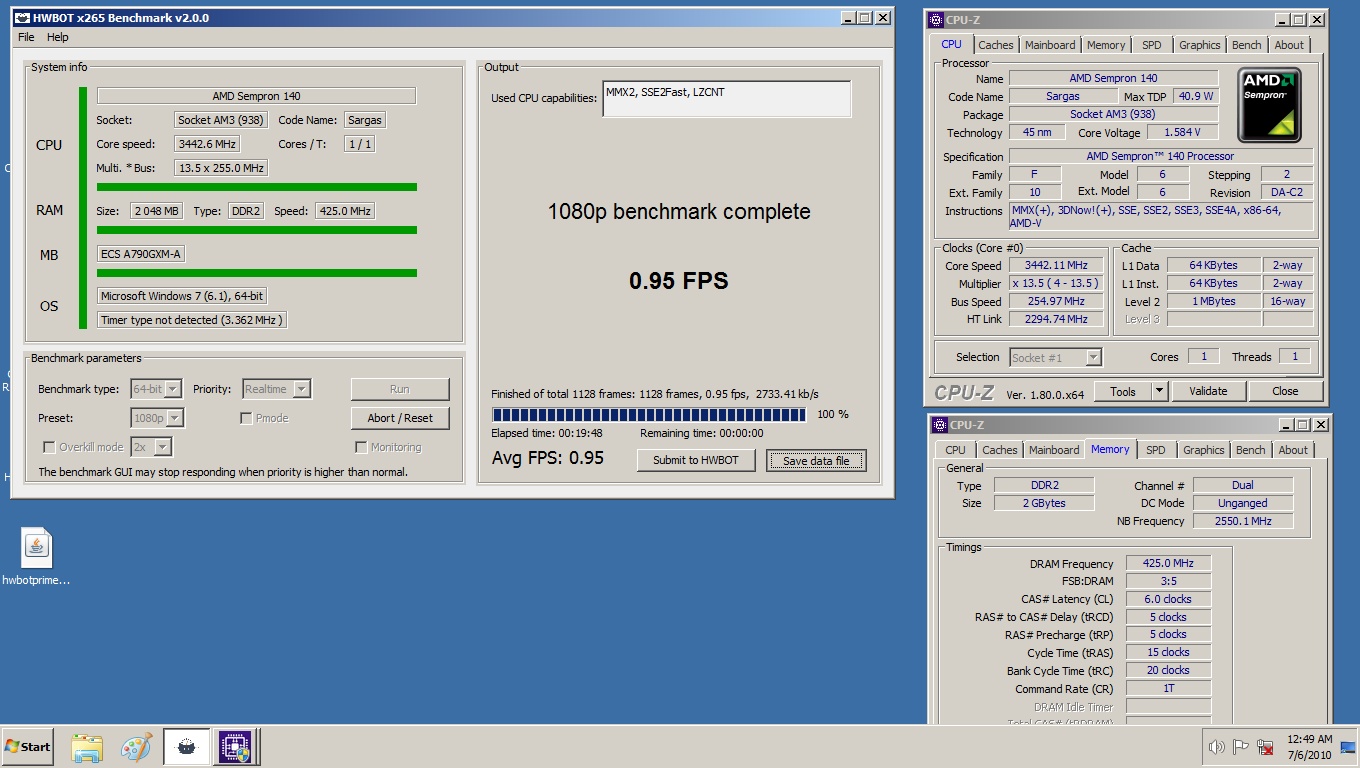Click the 0.95 FPS result text
1360x768 pixels.
pyautogui.click(x=679, y=281)
